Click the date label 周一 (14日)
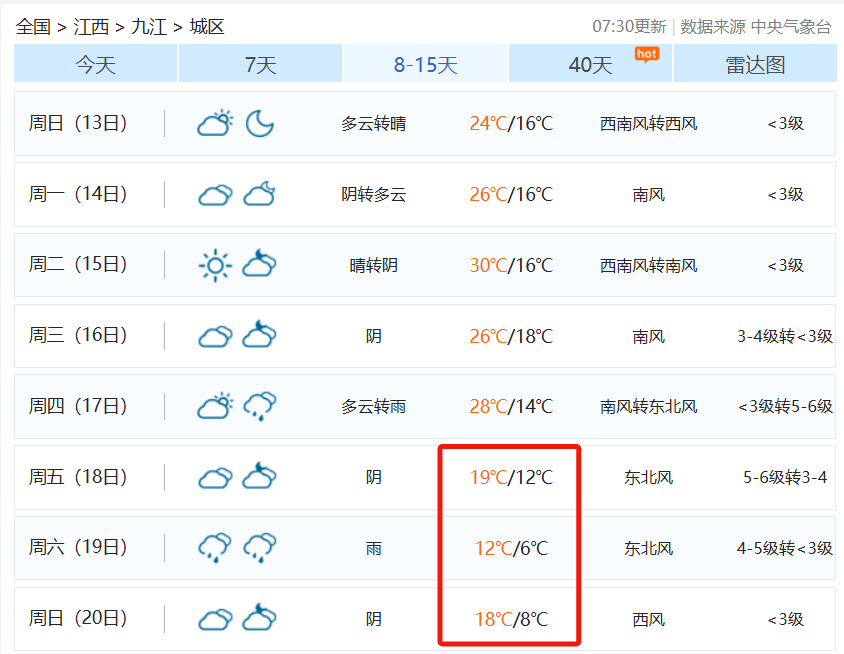Screen dimensions: 844x654 [78, 194]
